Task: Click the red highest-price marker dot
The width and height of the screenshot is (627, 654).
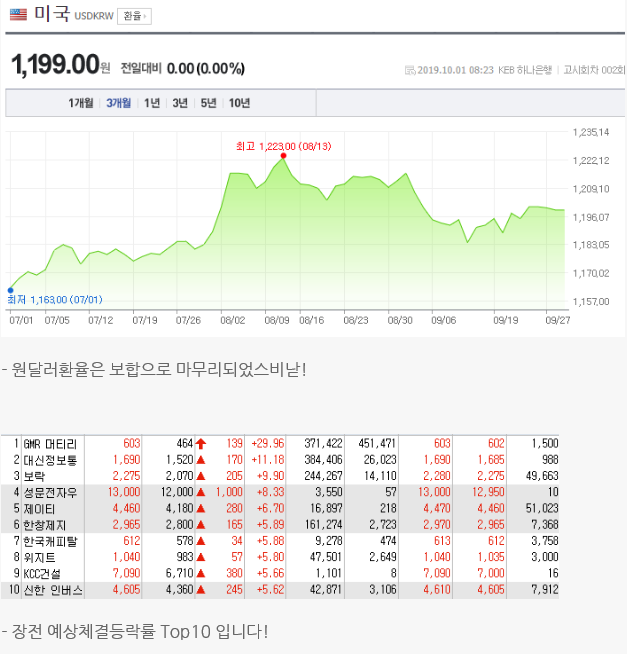Action: coord(284,156)
